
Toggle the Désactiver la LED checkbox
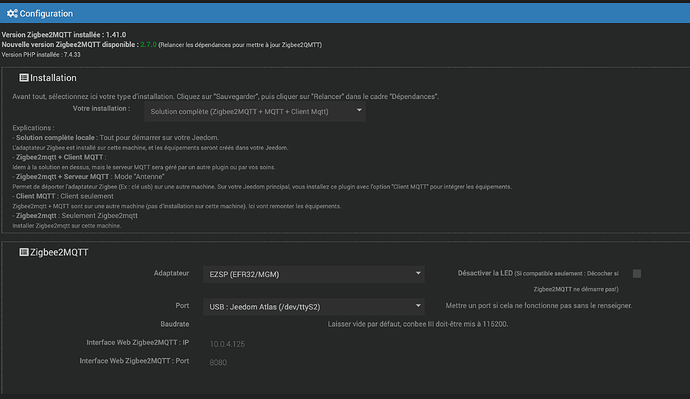[637, 274]
